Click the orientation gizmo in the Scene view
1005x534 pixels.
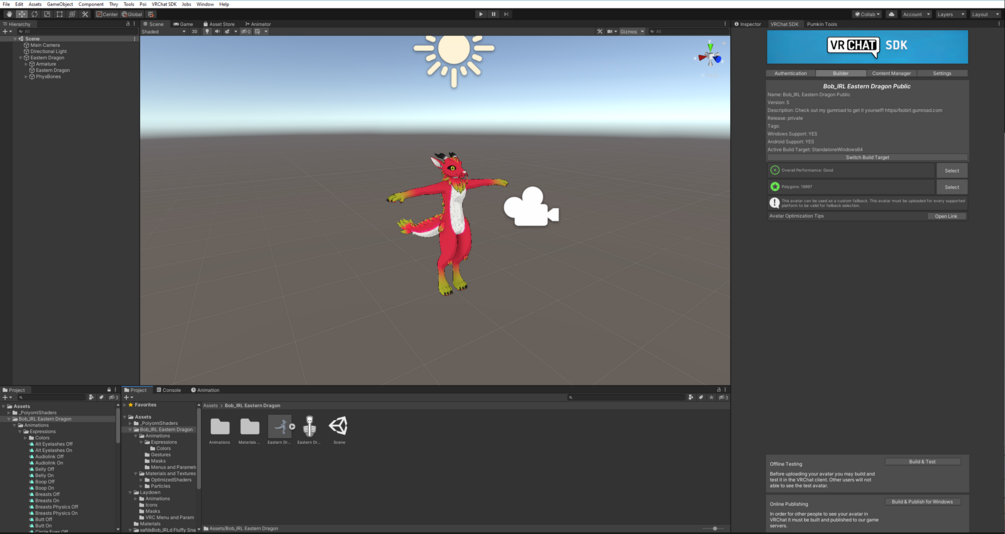[x=710, y=58]
